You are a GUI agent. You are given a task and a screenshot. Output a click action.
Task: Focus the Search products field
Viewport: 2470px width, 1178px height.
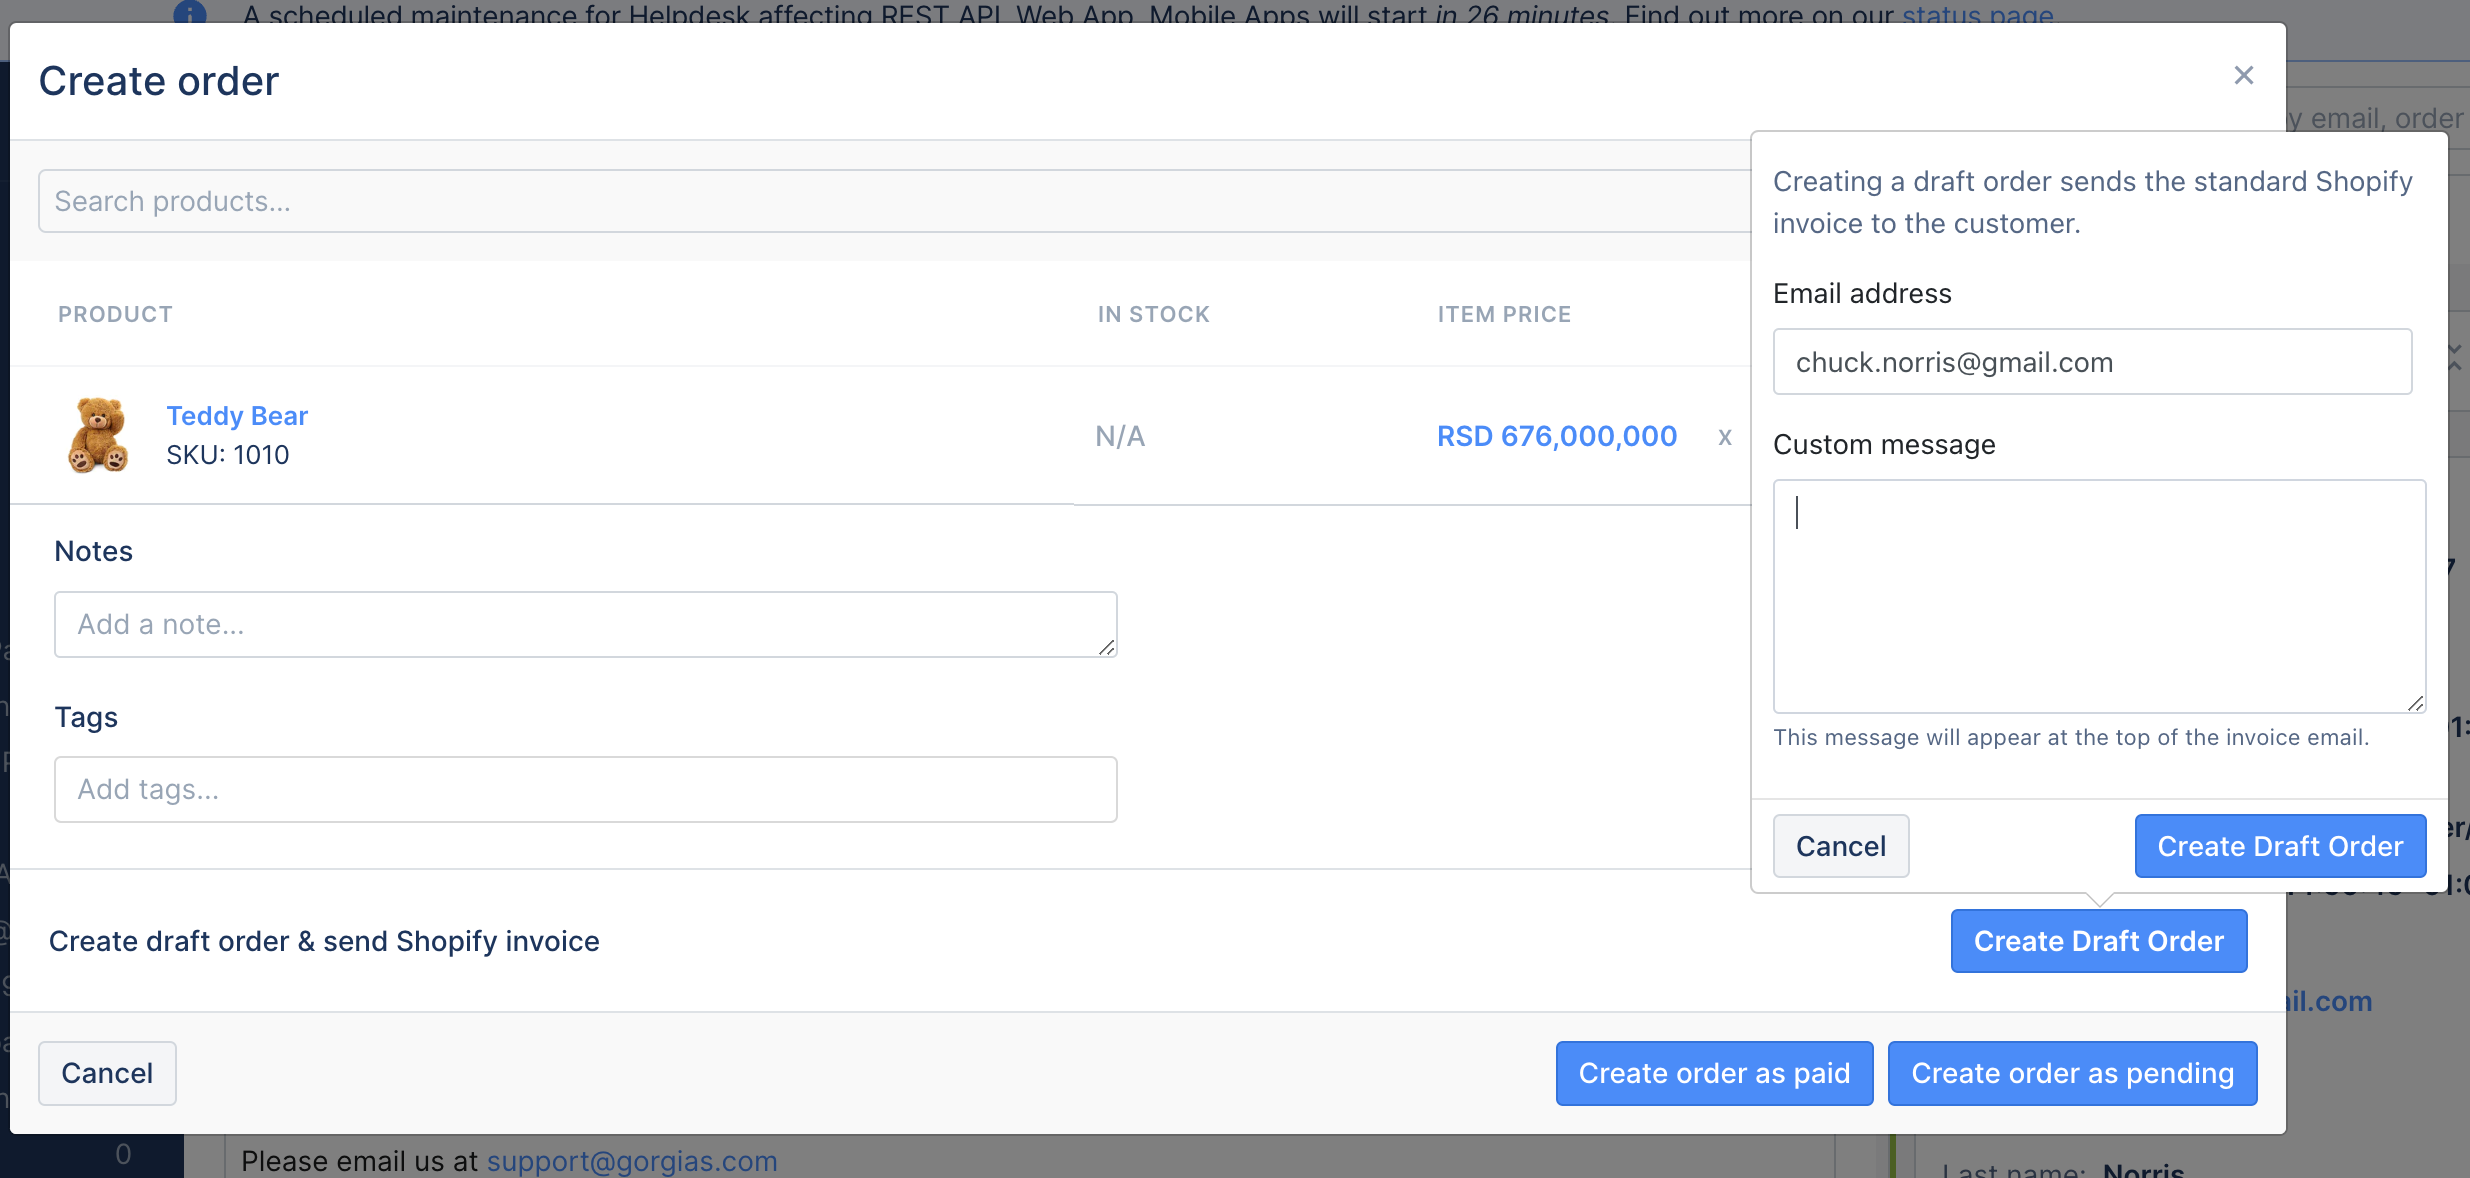point(600,200)
